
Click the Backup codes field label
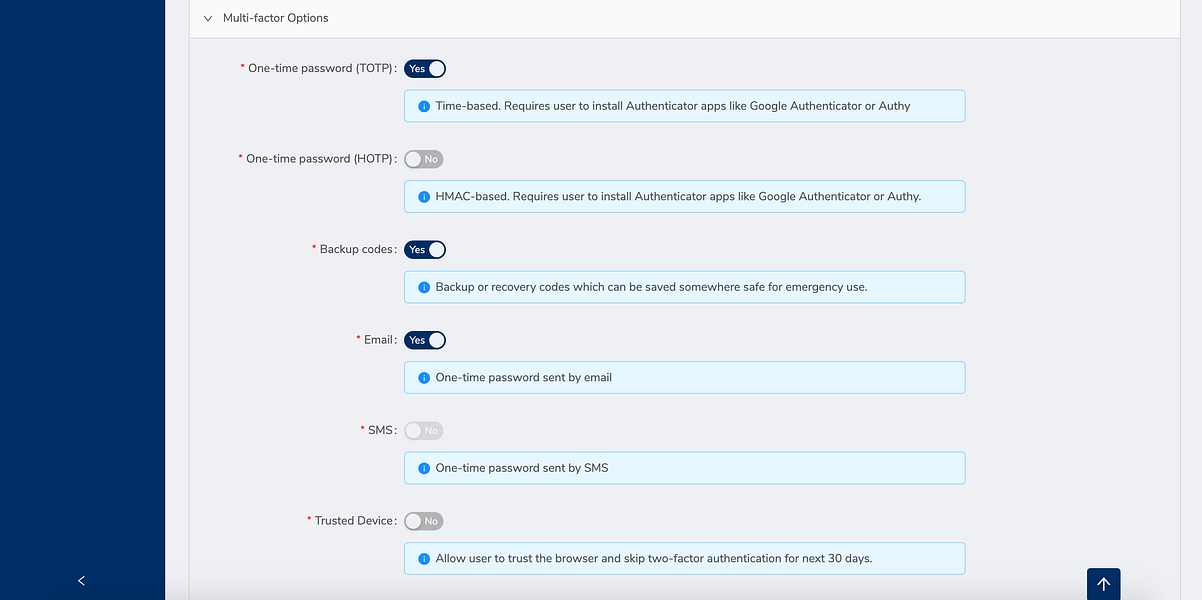pyautogui.click(x=356, y=249)
